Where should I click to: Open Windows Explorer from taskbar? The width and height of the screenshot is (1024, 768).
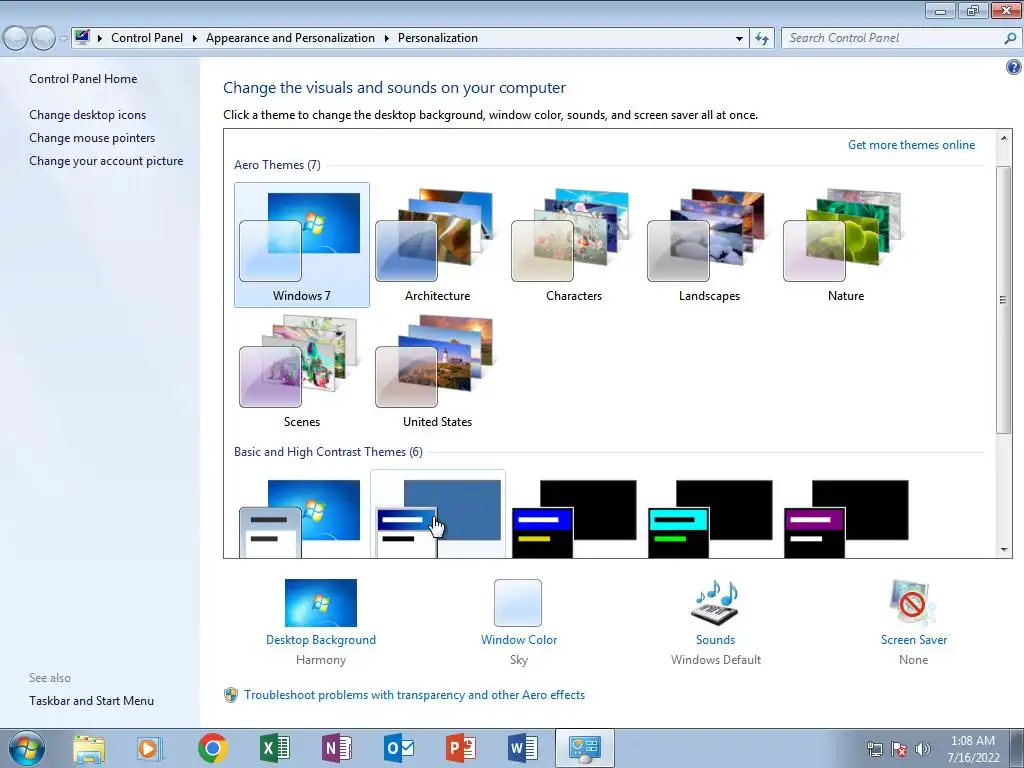click(x=89, y=748)
